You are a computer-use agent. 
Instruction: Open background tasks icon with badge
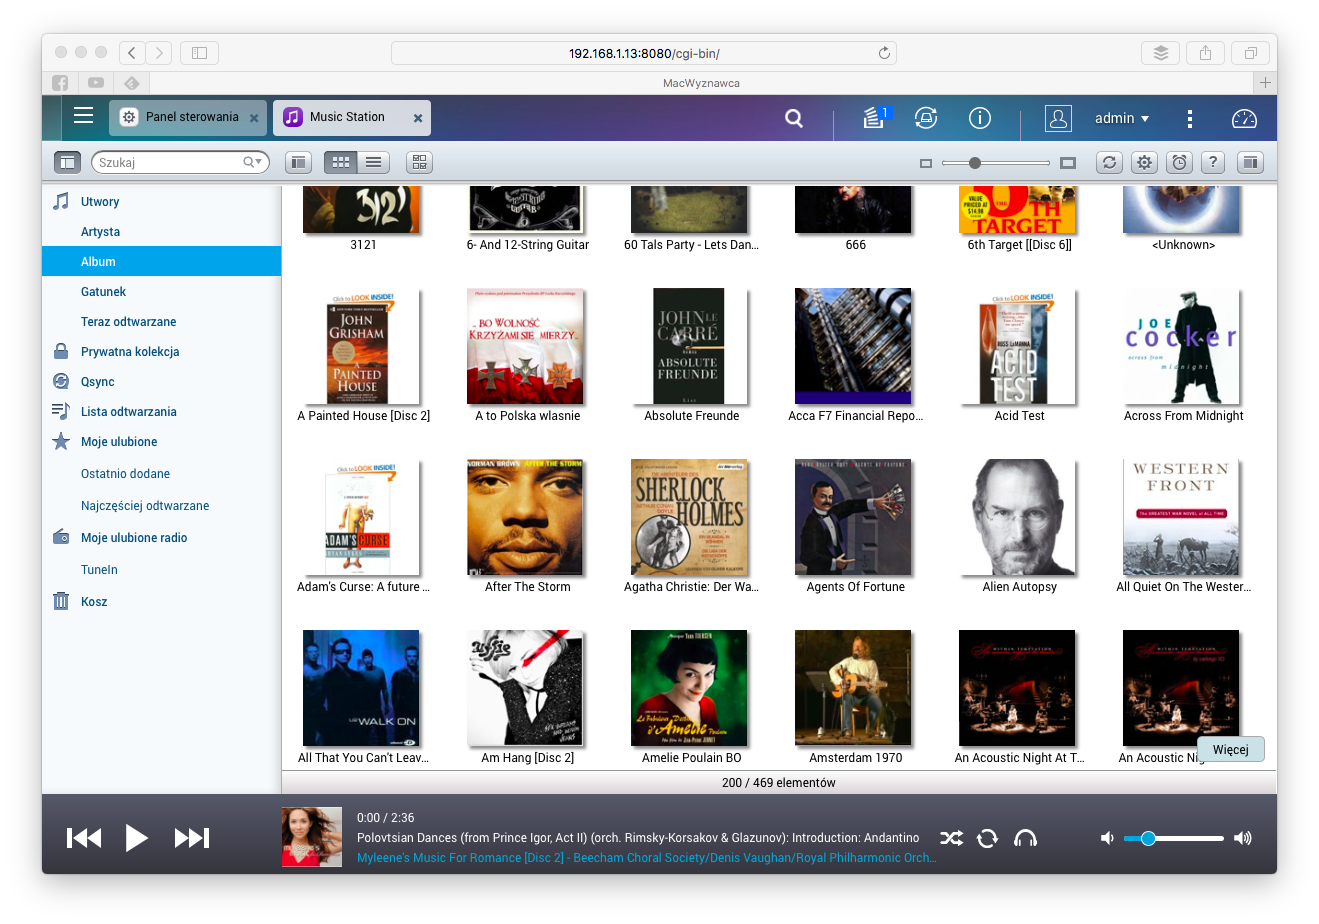(x=876, y=118)
